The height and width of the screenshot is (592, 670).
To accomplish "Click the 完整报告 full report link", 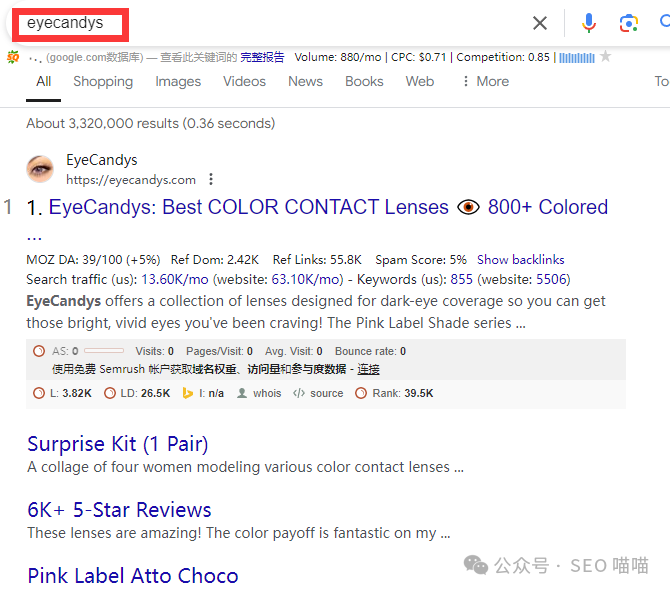I will [x=262, y=57].
